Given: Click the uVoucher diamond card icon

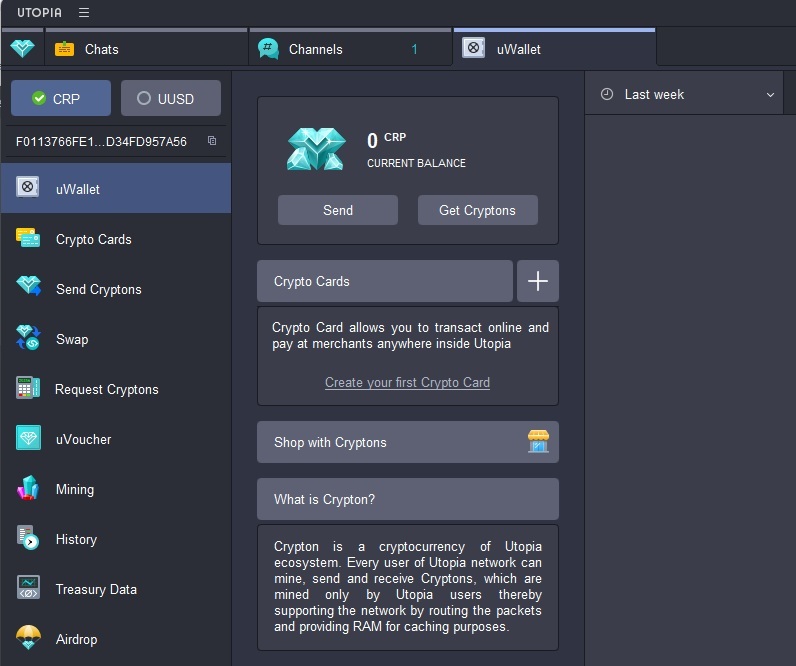Looking at the screenshot, I should tap(28, 438).
